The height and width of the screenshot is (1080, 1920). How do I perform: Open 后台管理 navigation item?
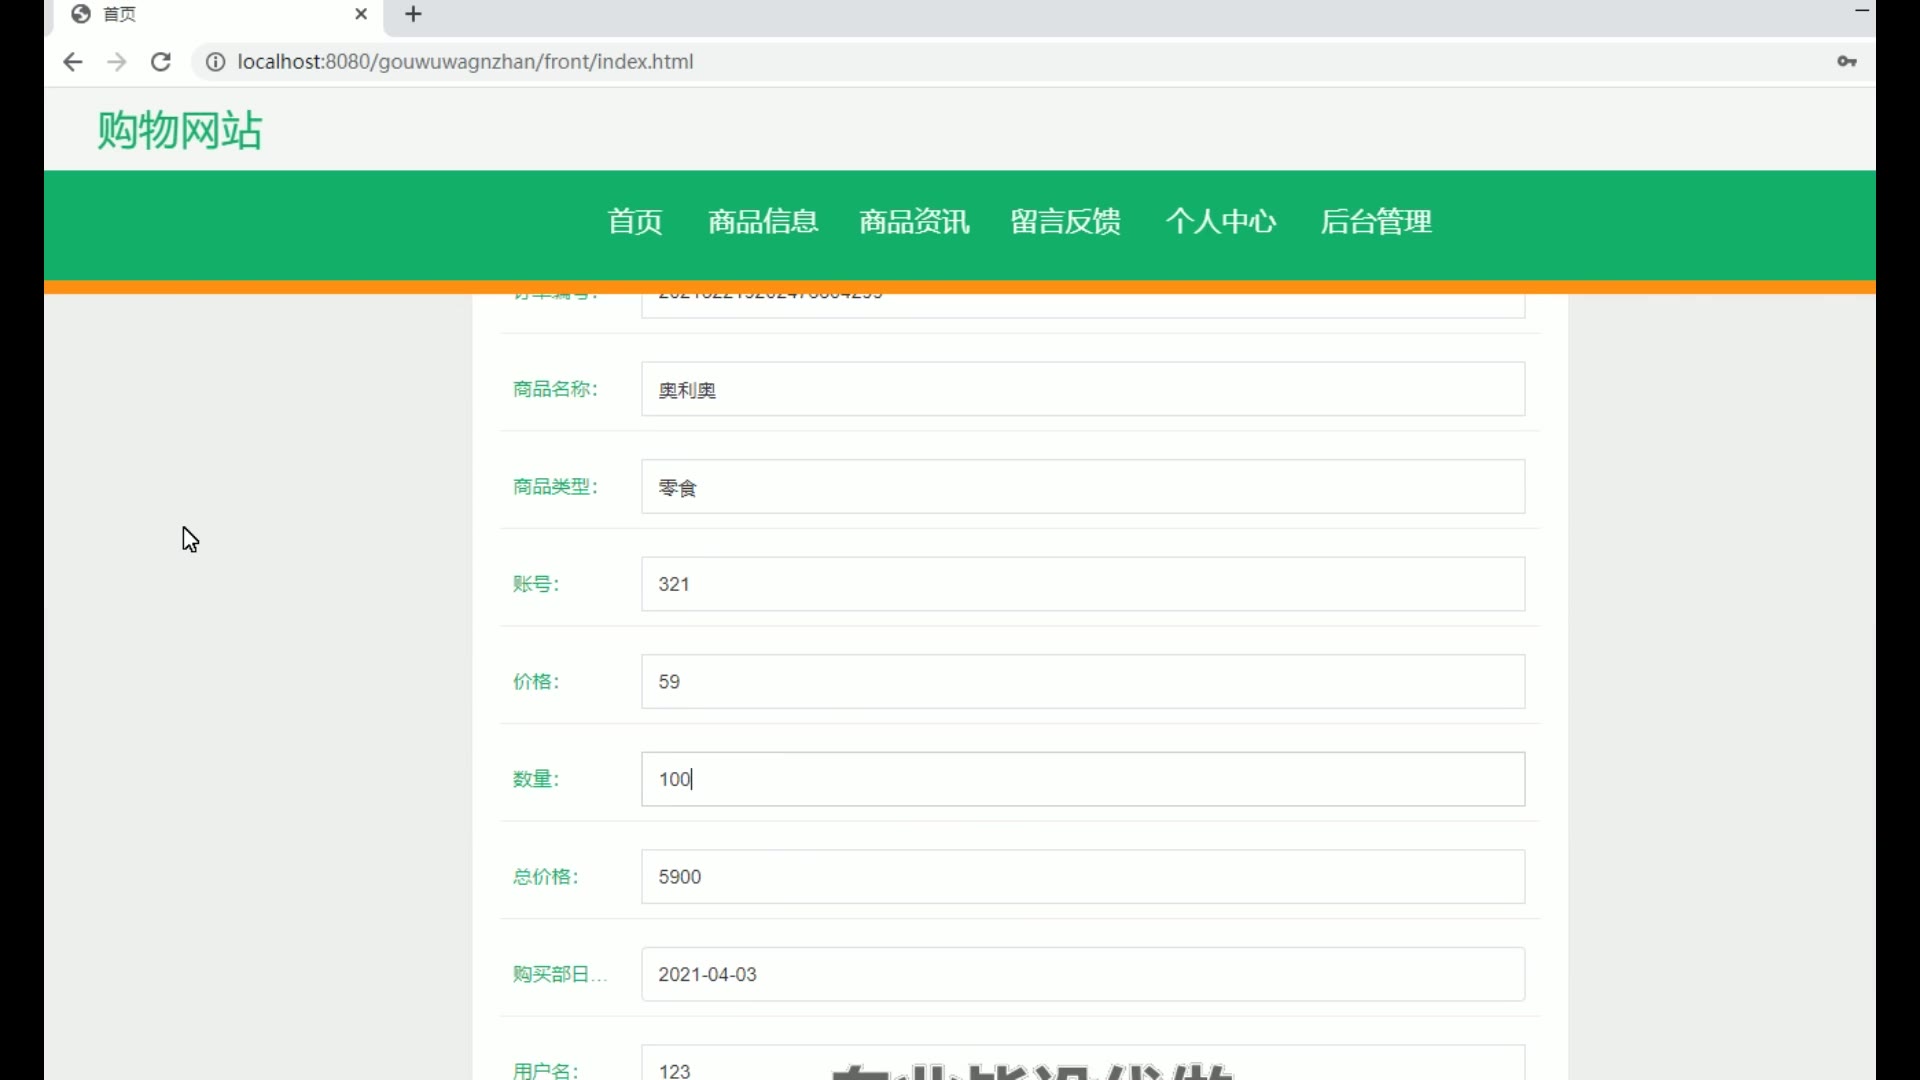[x=1376, y=222]
